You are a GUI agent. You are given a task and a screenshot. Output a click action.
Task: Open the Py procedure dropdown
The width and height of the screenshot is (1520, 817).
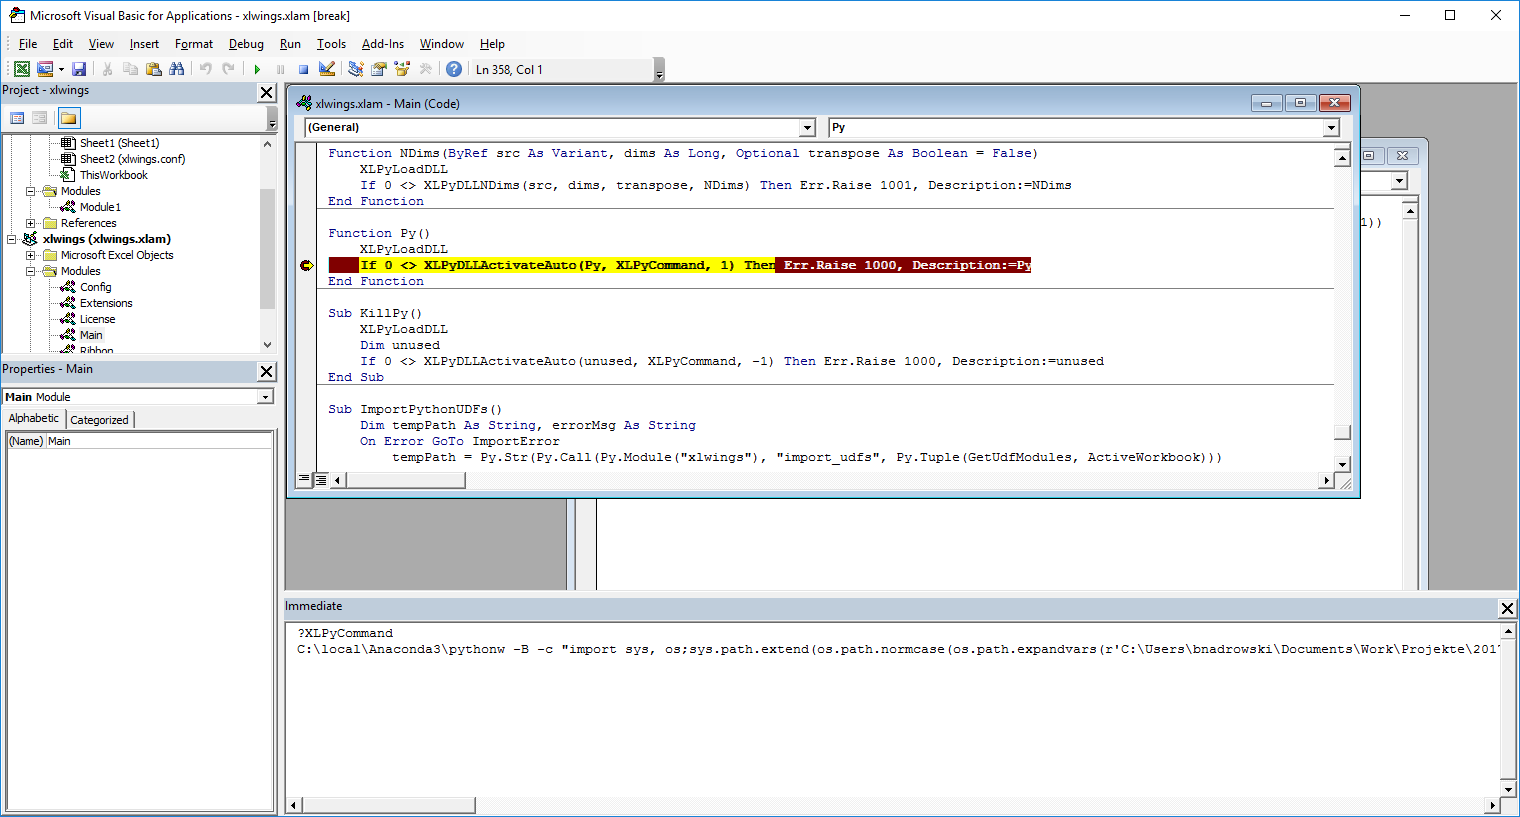tap(1331, 127)
